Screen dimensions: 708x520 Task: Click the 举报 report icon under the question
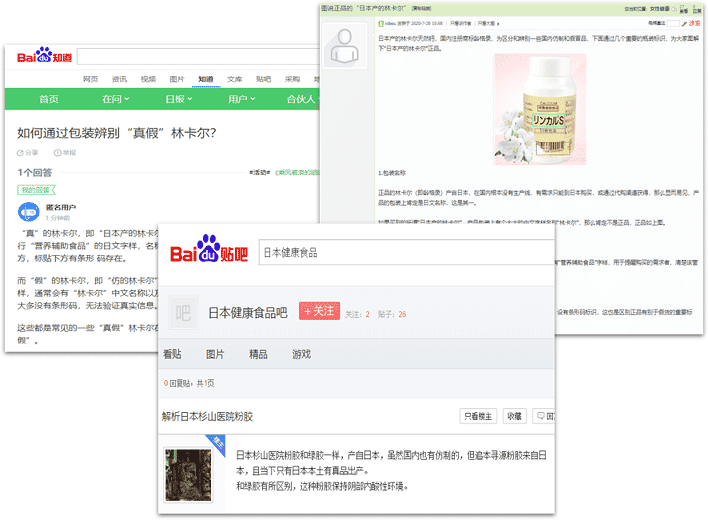pos(63,153)
